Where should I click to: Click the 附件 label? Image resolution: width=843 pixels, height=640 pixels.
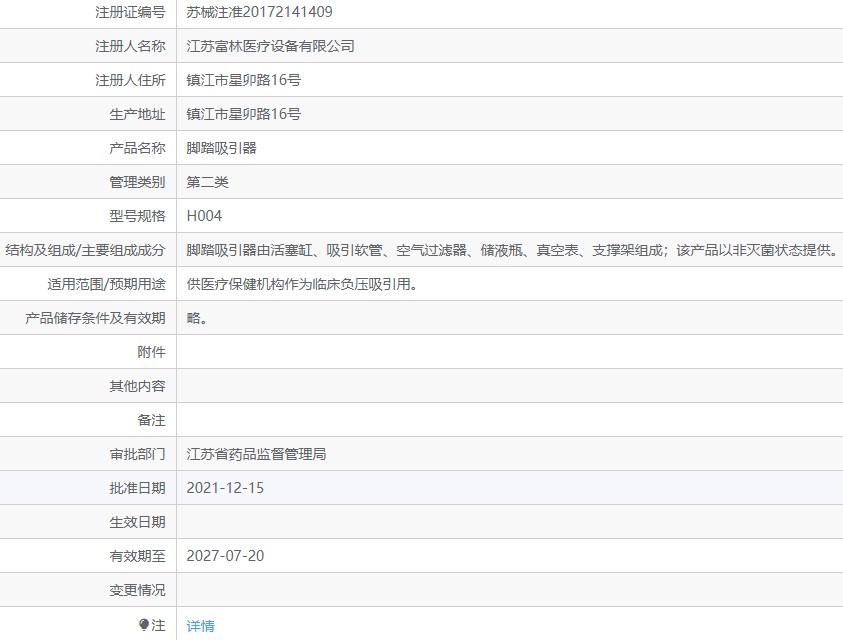(x=152, y=352)
